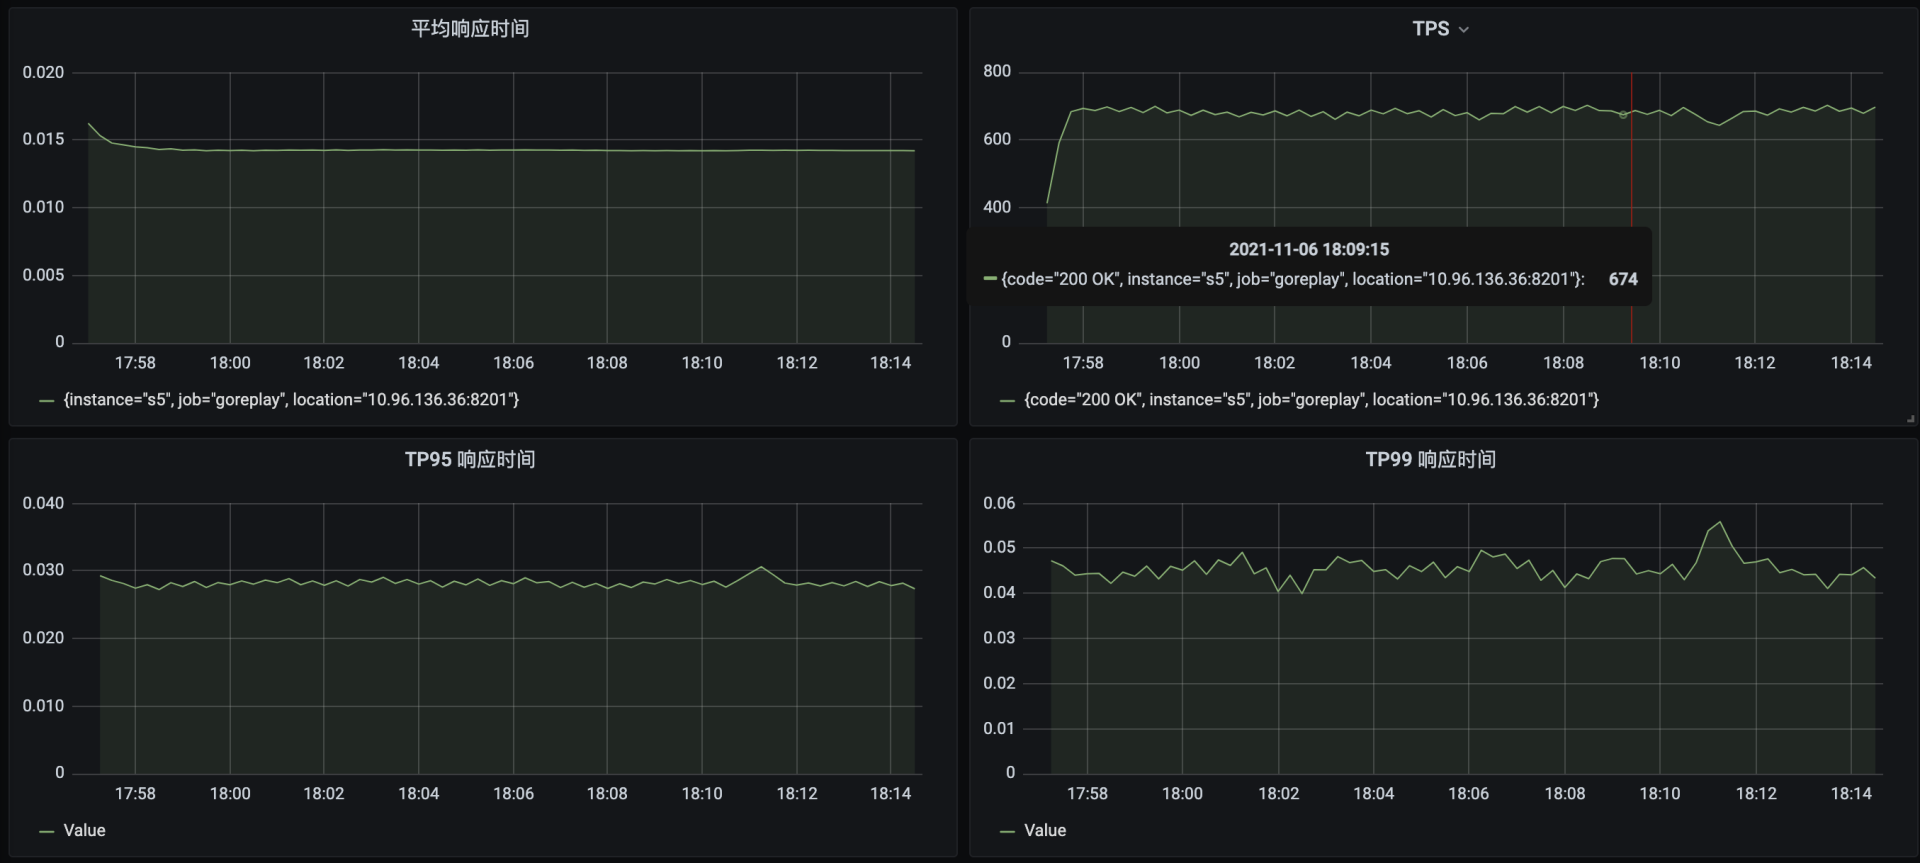Toggle the Value legend in TP99 panel
This screenshot has height=863, width=1920.
pos(1045,831)
